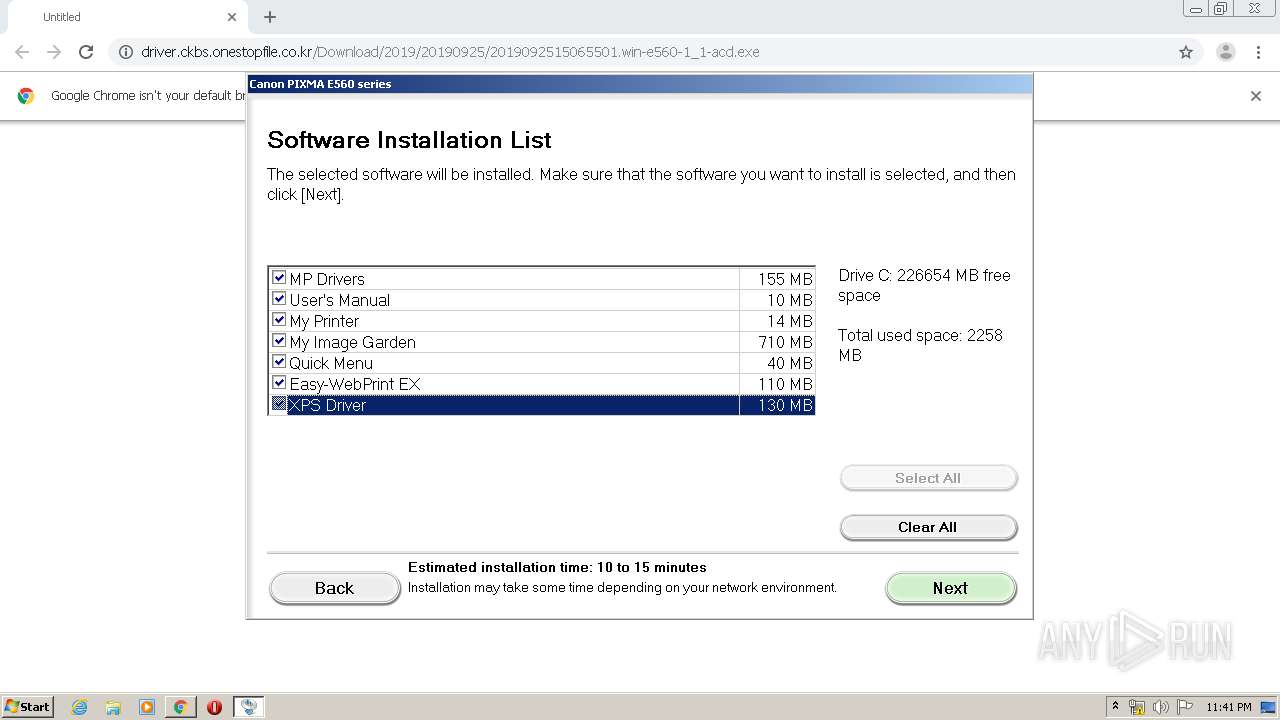Reload the page in Chrome

[86, 52]
